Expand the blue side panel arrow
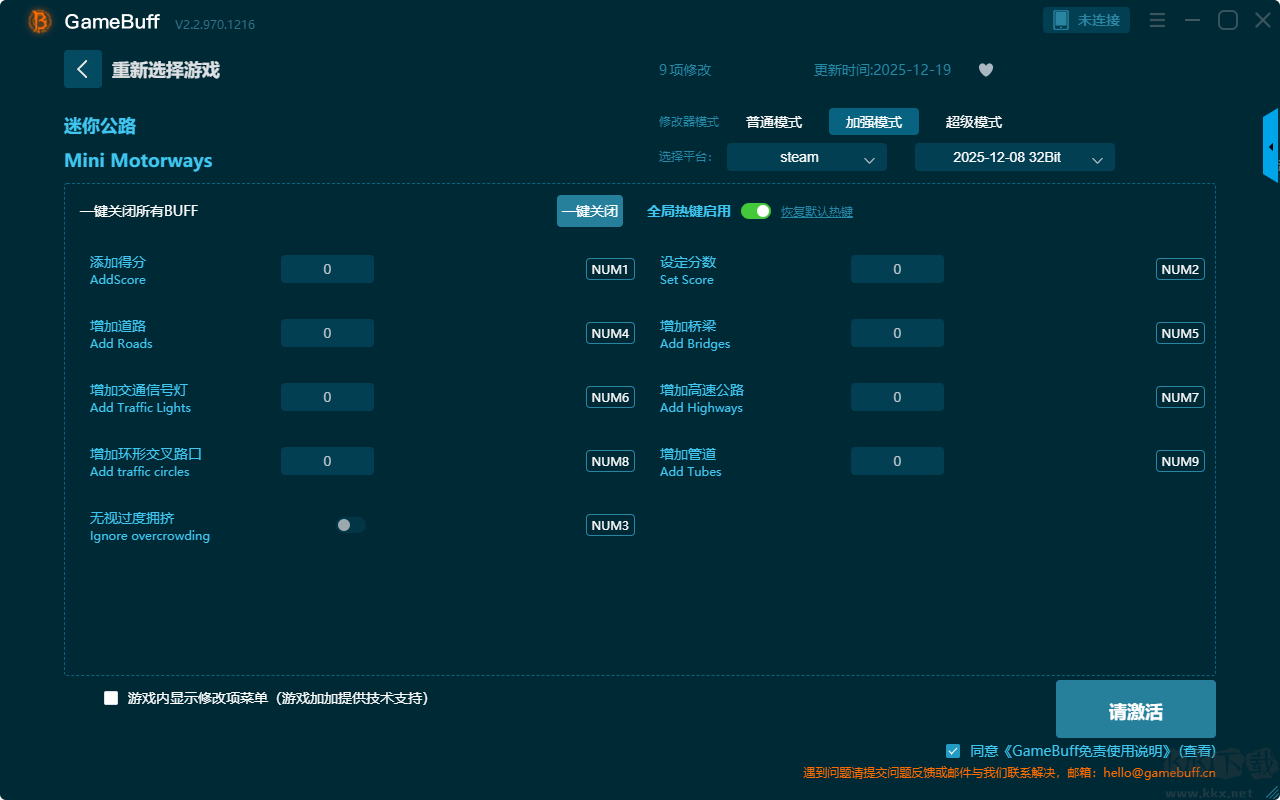 [1270, 147]
